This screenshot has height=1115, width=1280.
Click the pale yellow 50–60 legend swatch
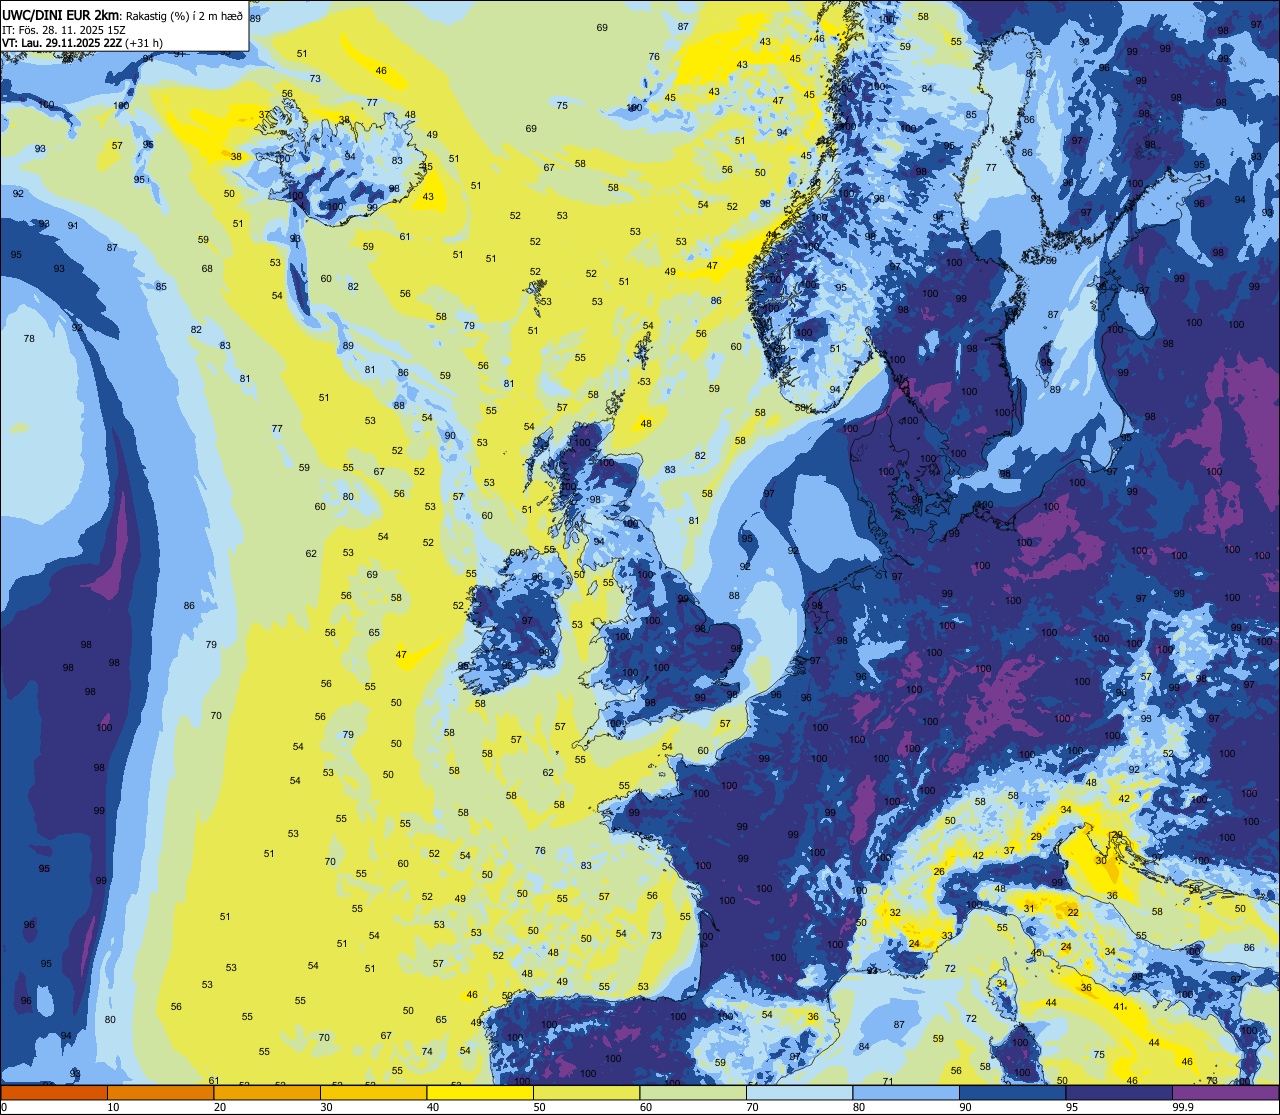pos(586,1093)
